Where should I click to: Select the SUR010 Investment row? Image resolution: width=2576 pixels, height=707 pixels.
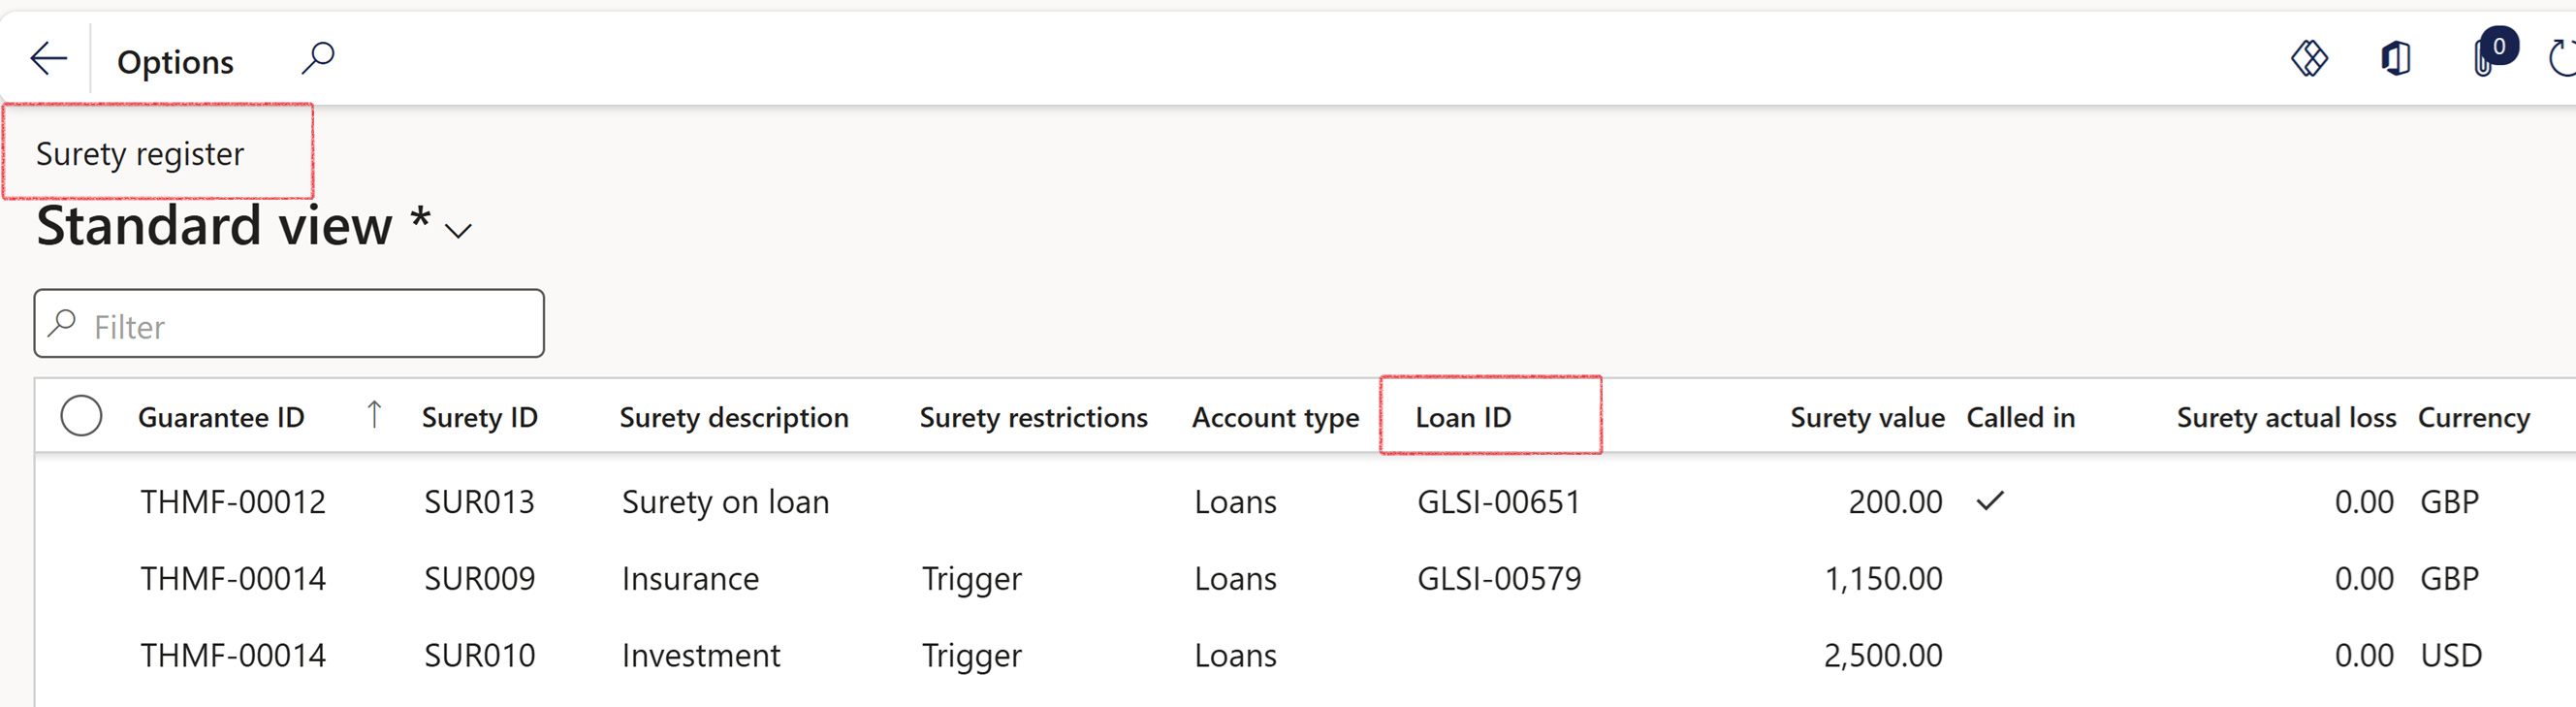tap(700, 656)
